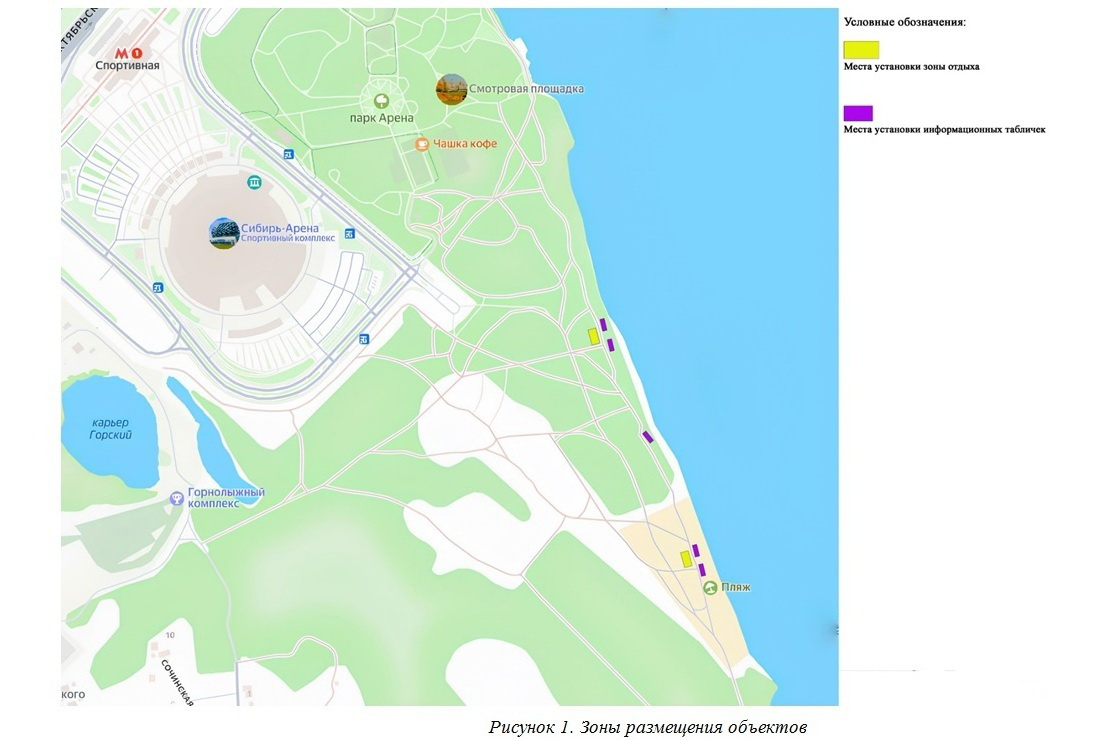Open the Сибирь-Арена photo marker
1110x740 pixels.
pyautogui.click(x=224, y=233)
